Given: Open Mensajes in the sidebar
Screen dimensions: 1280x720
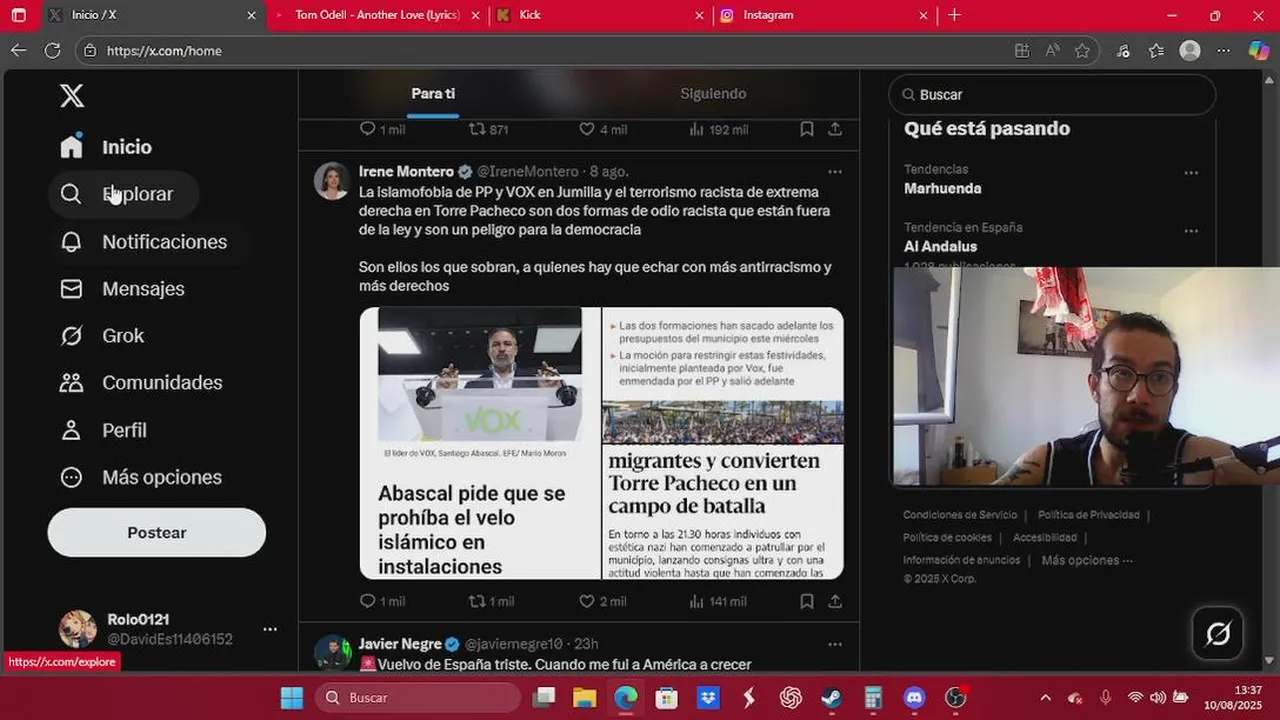Looking at the screenshot, I should tap(123, 289).
